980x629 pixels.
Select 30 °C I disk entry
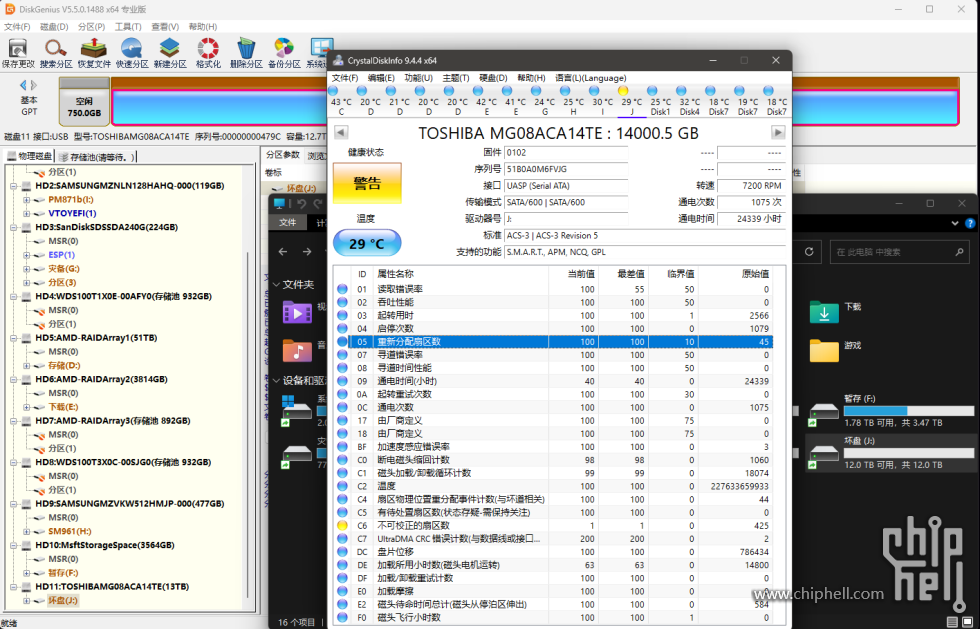pyautogui.click(x=602, y=101)
